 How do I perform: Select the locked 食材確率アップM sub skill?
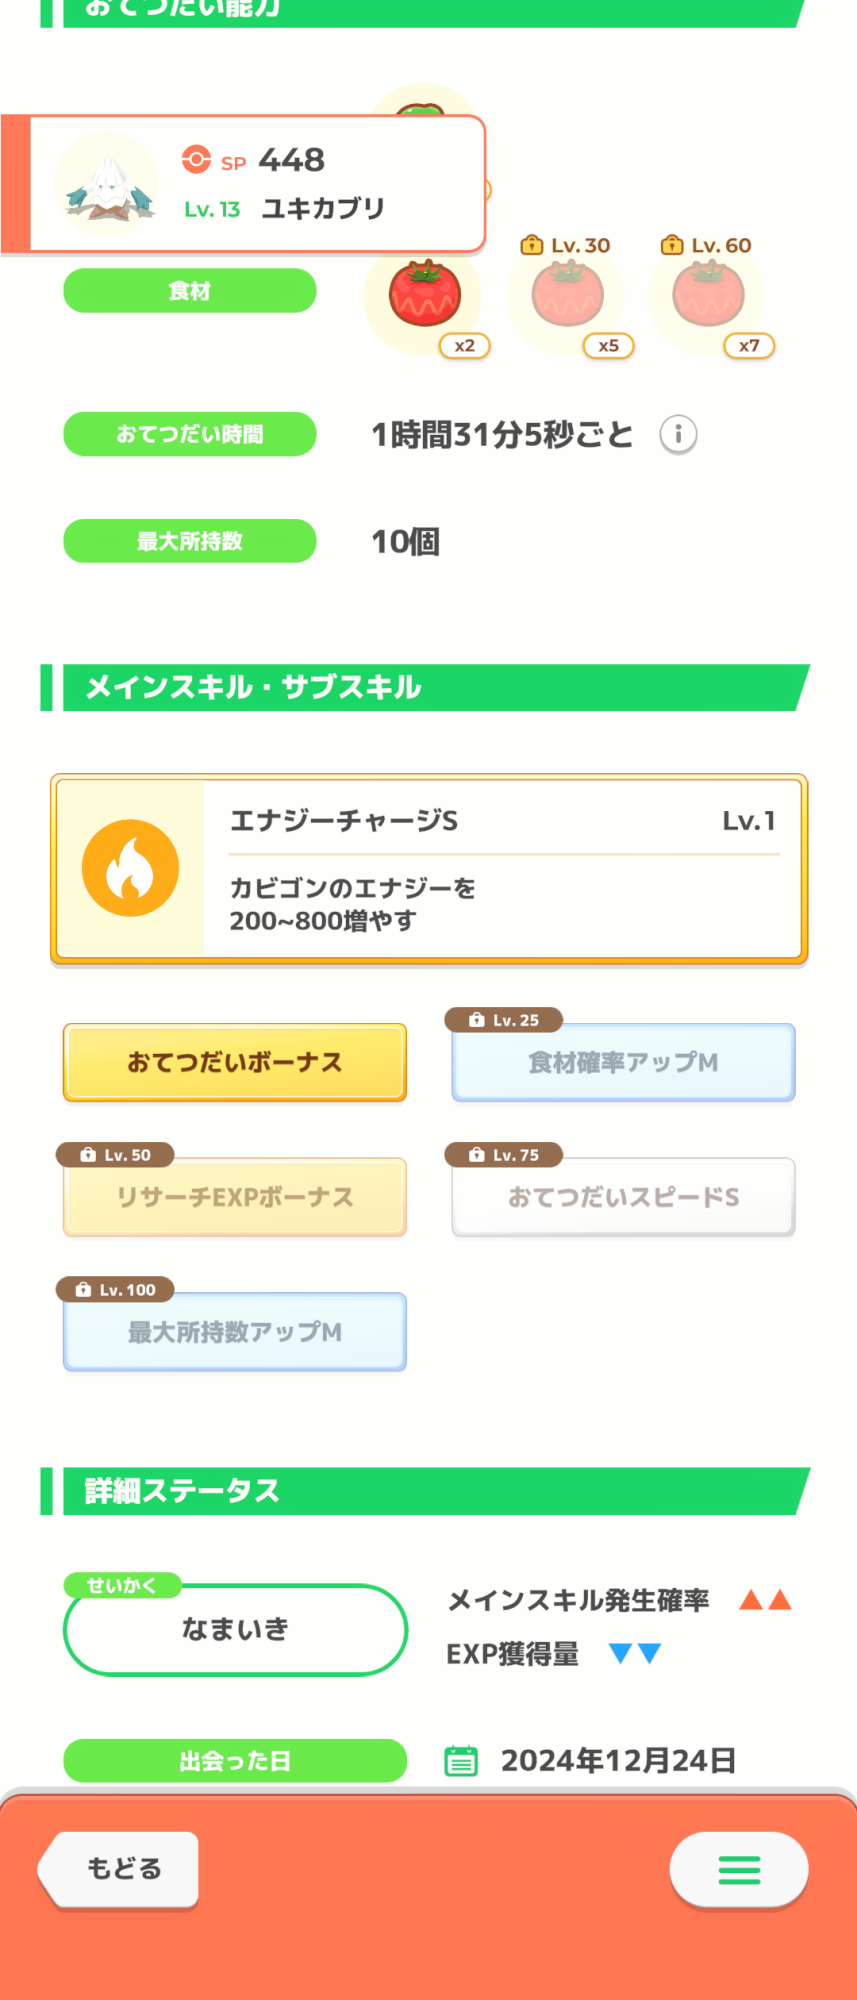point(623,1062)
